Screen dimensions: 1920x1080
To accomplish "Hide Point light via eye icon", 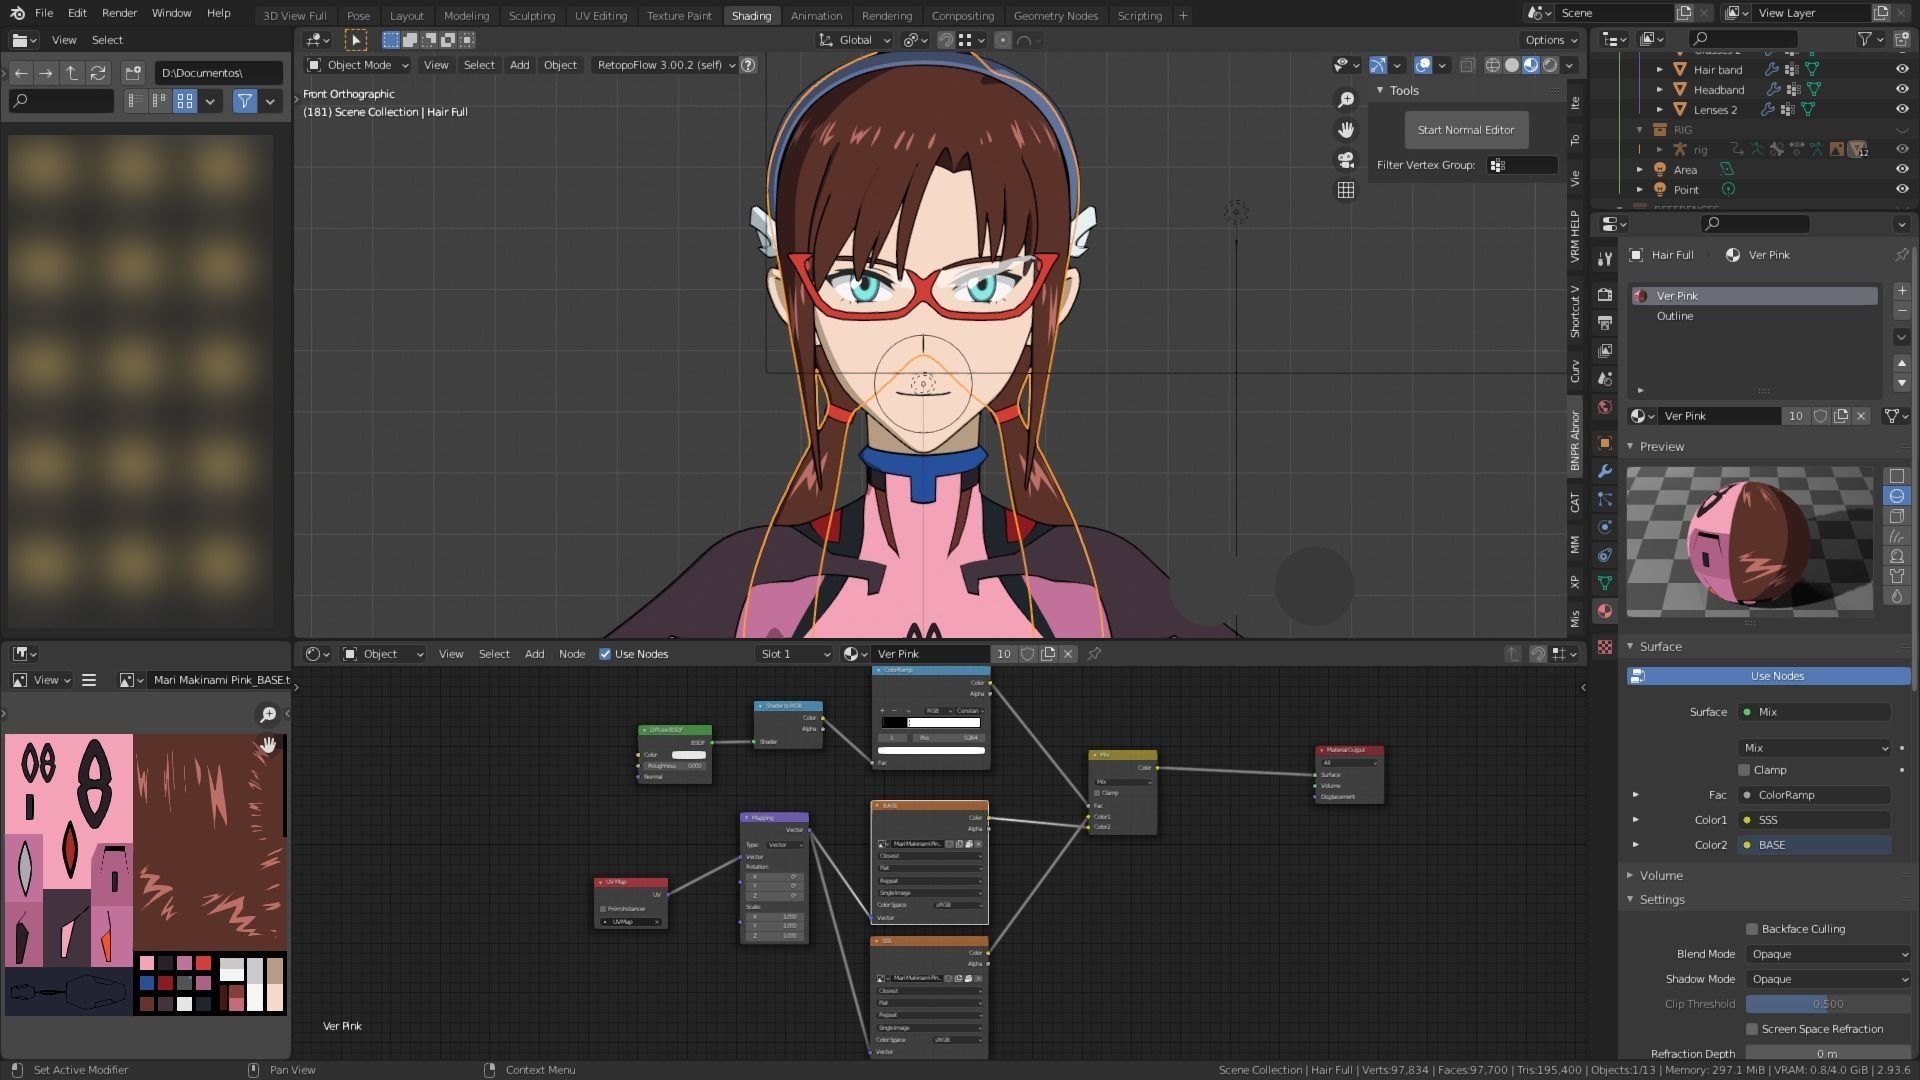I will click(x=1901, y=190).
